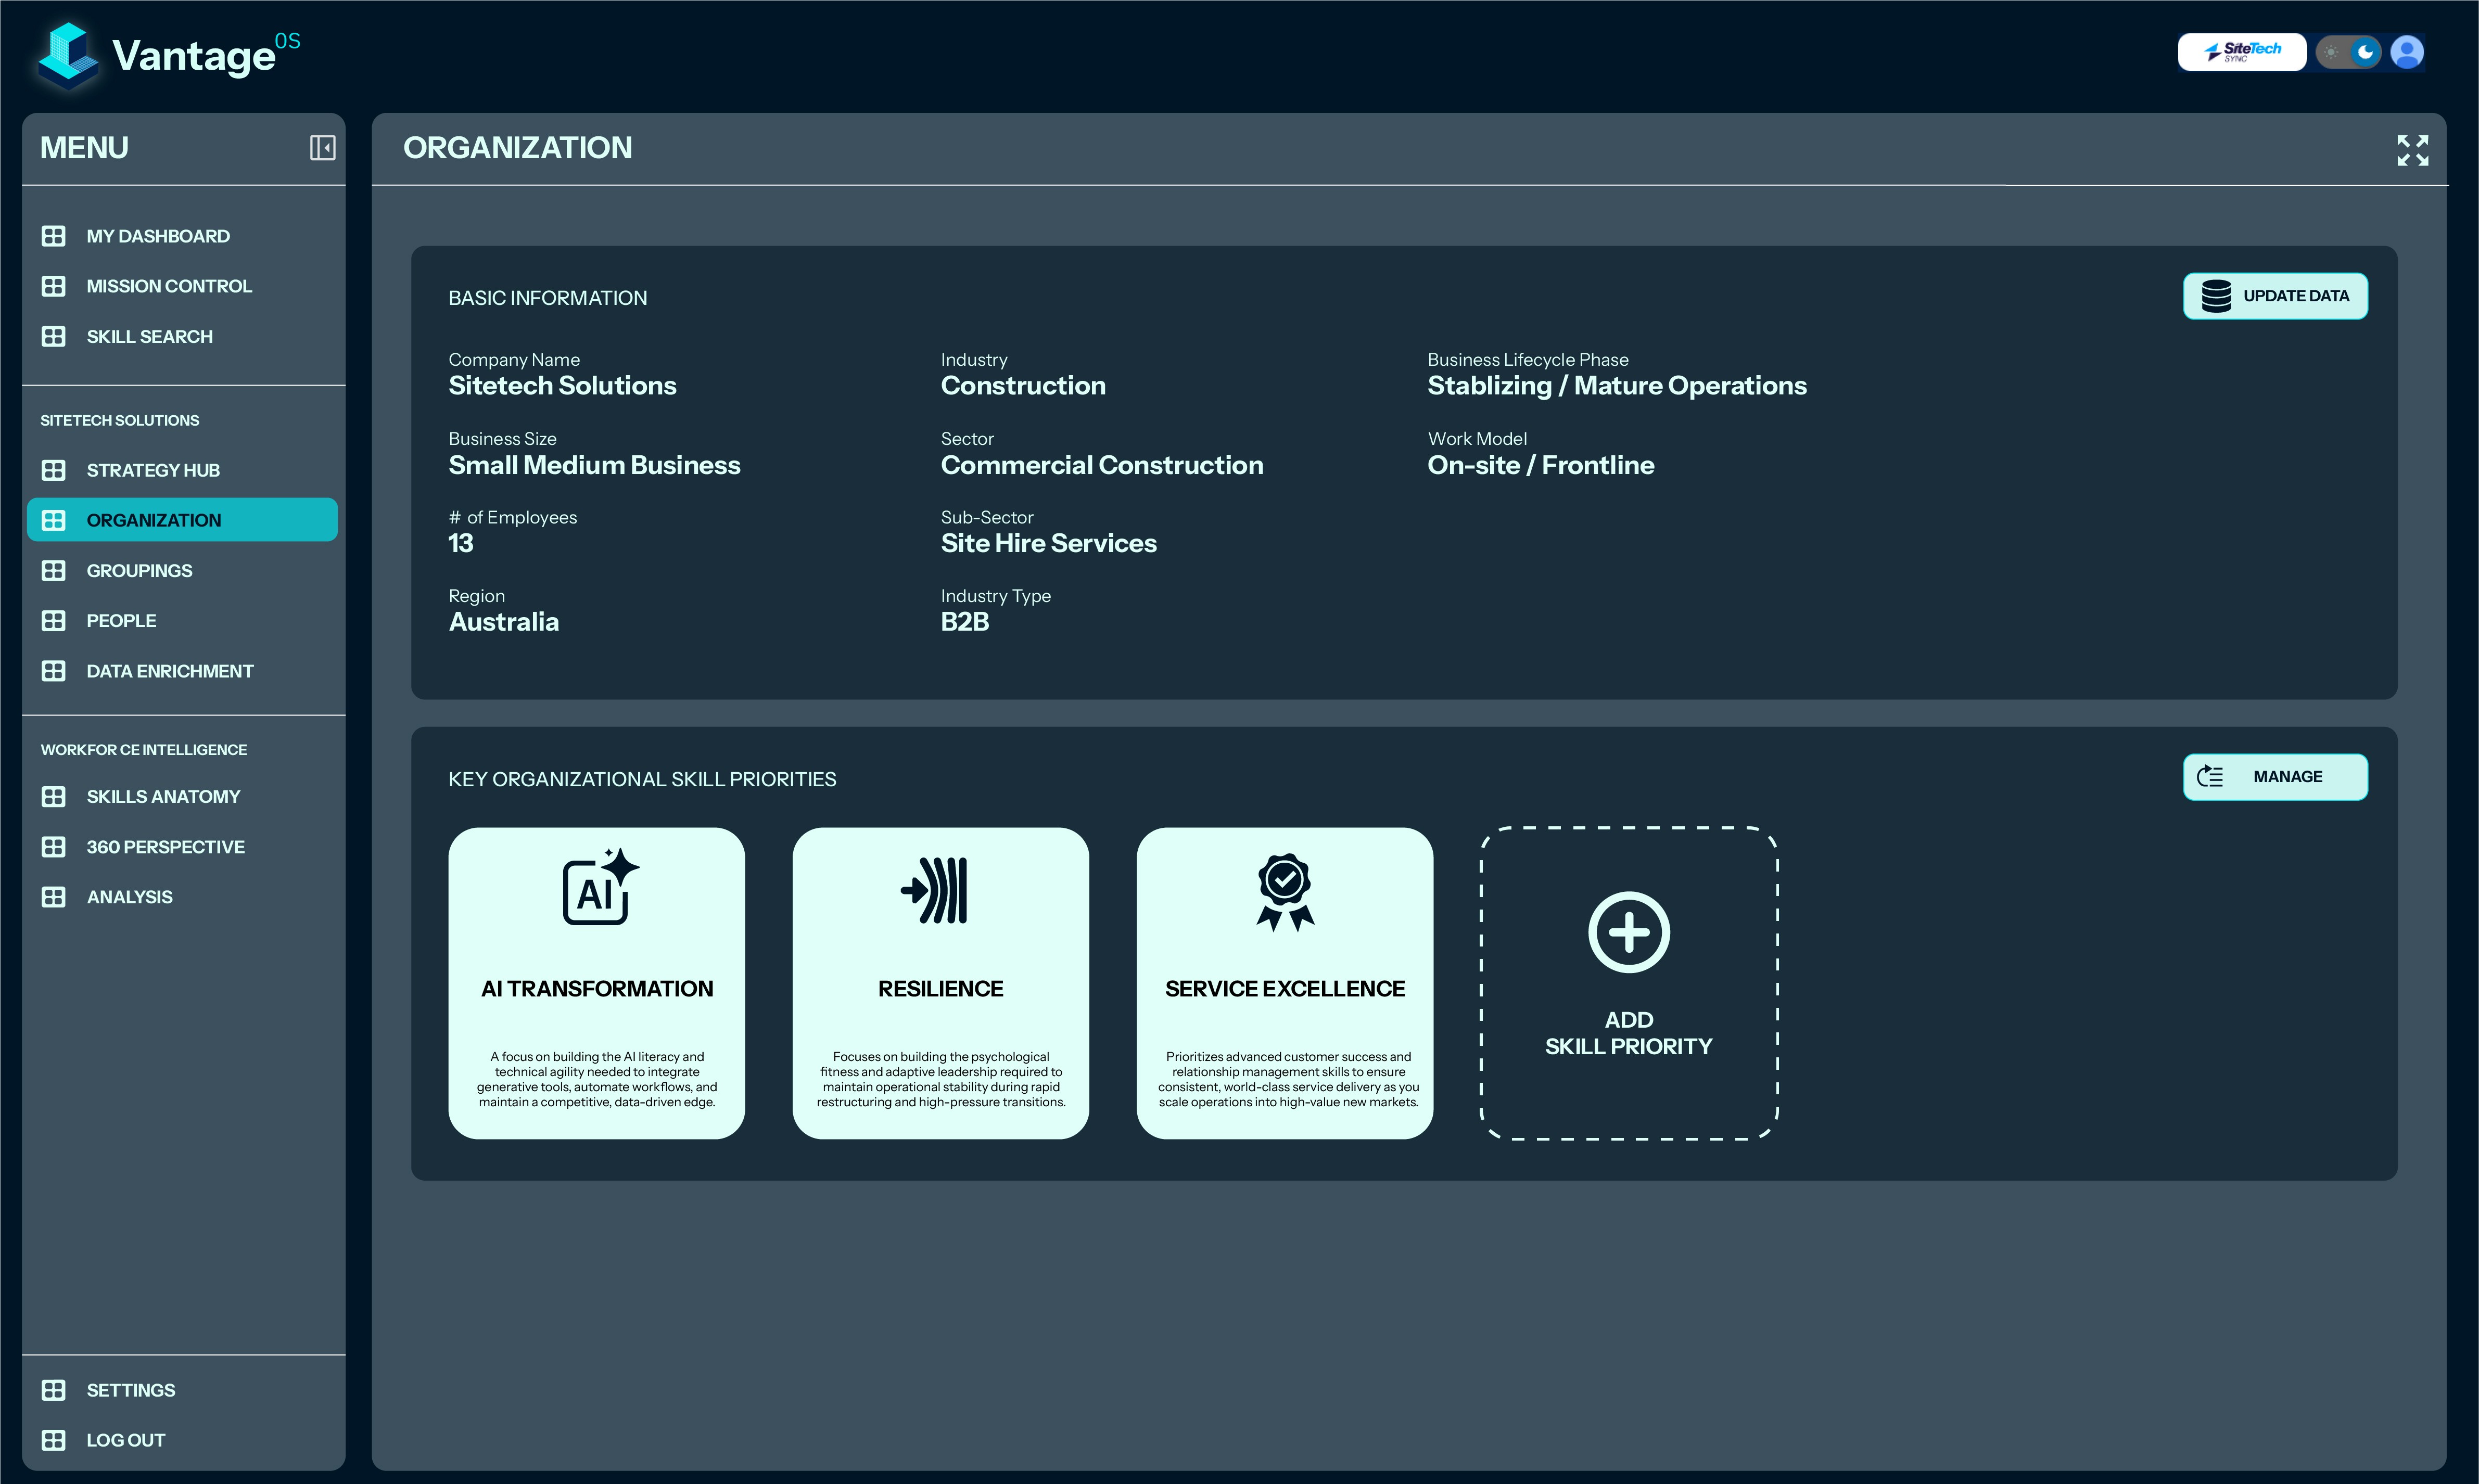Switch to light mode via sun icon
Screen dimensions: 2479x1484
click(2331, 52)
